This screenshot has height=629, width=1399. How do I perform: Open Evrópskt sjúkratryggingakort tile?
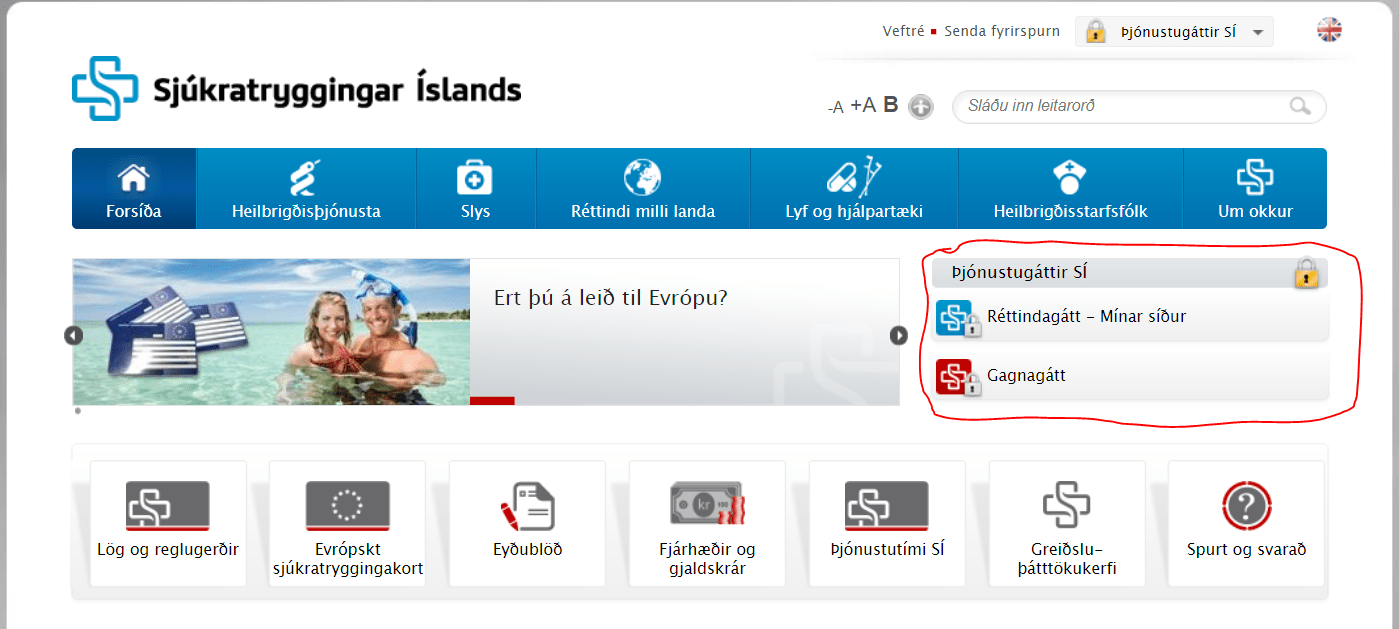[348, 523]
